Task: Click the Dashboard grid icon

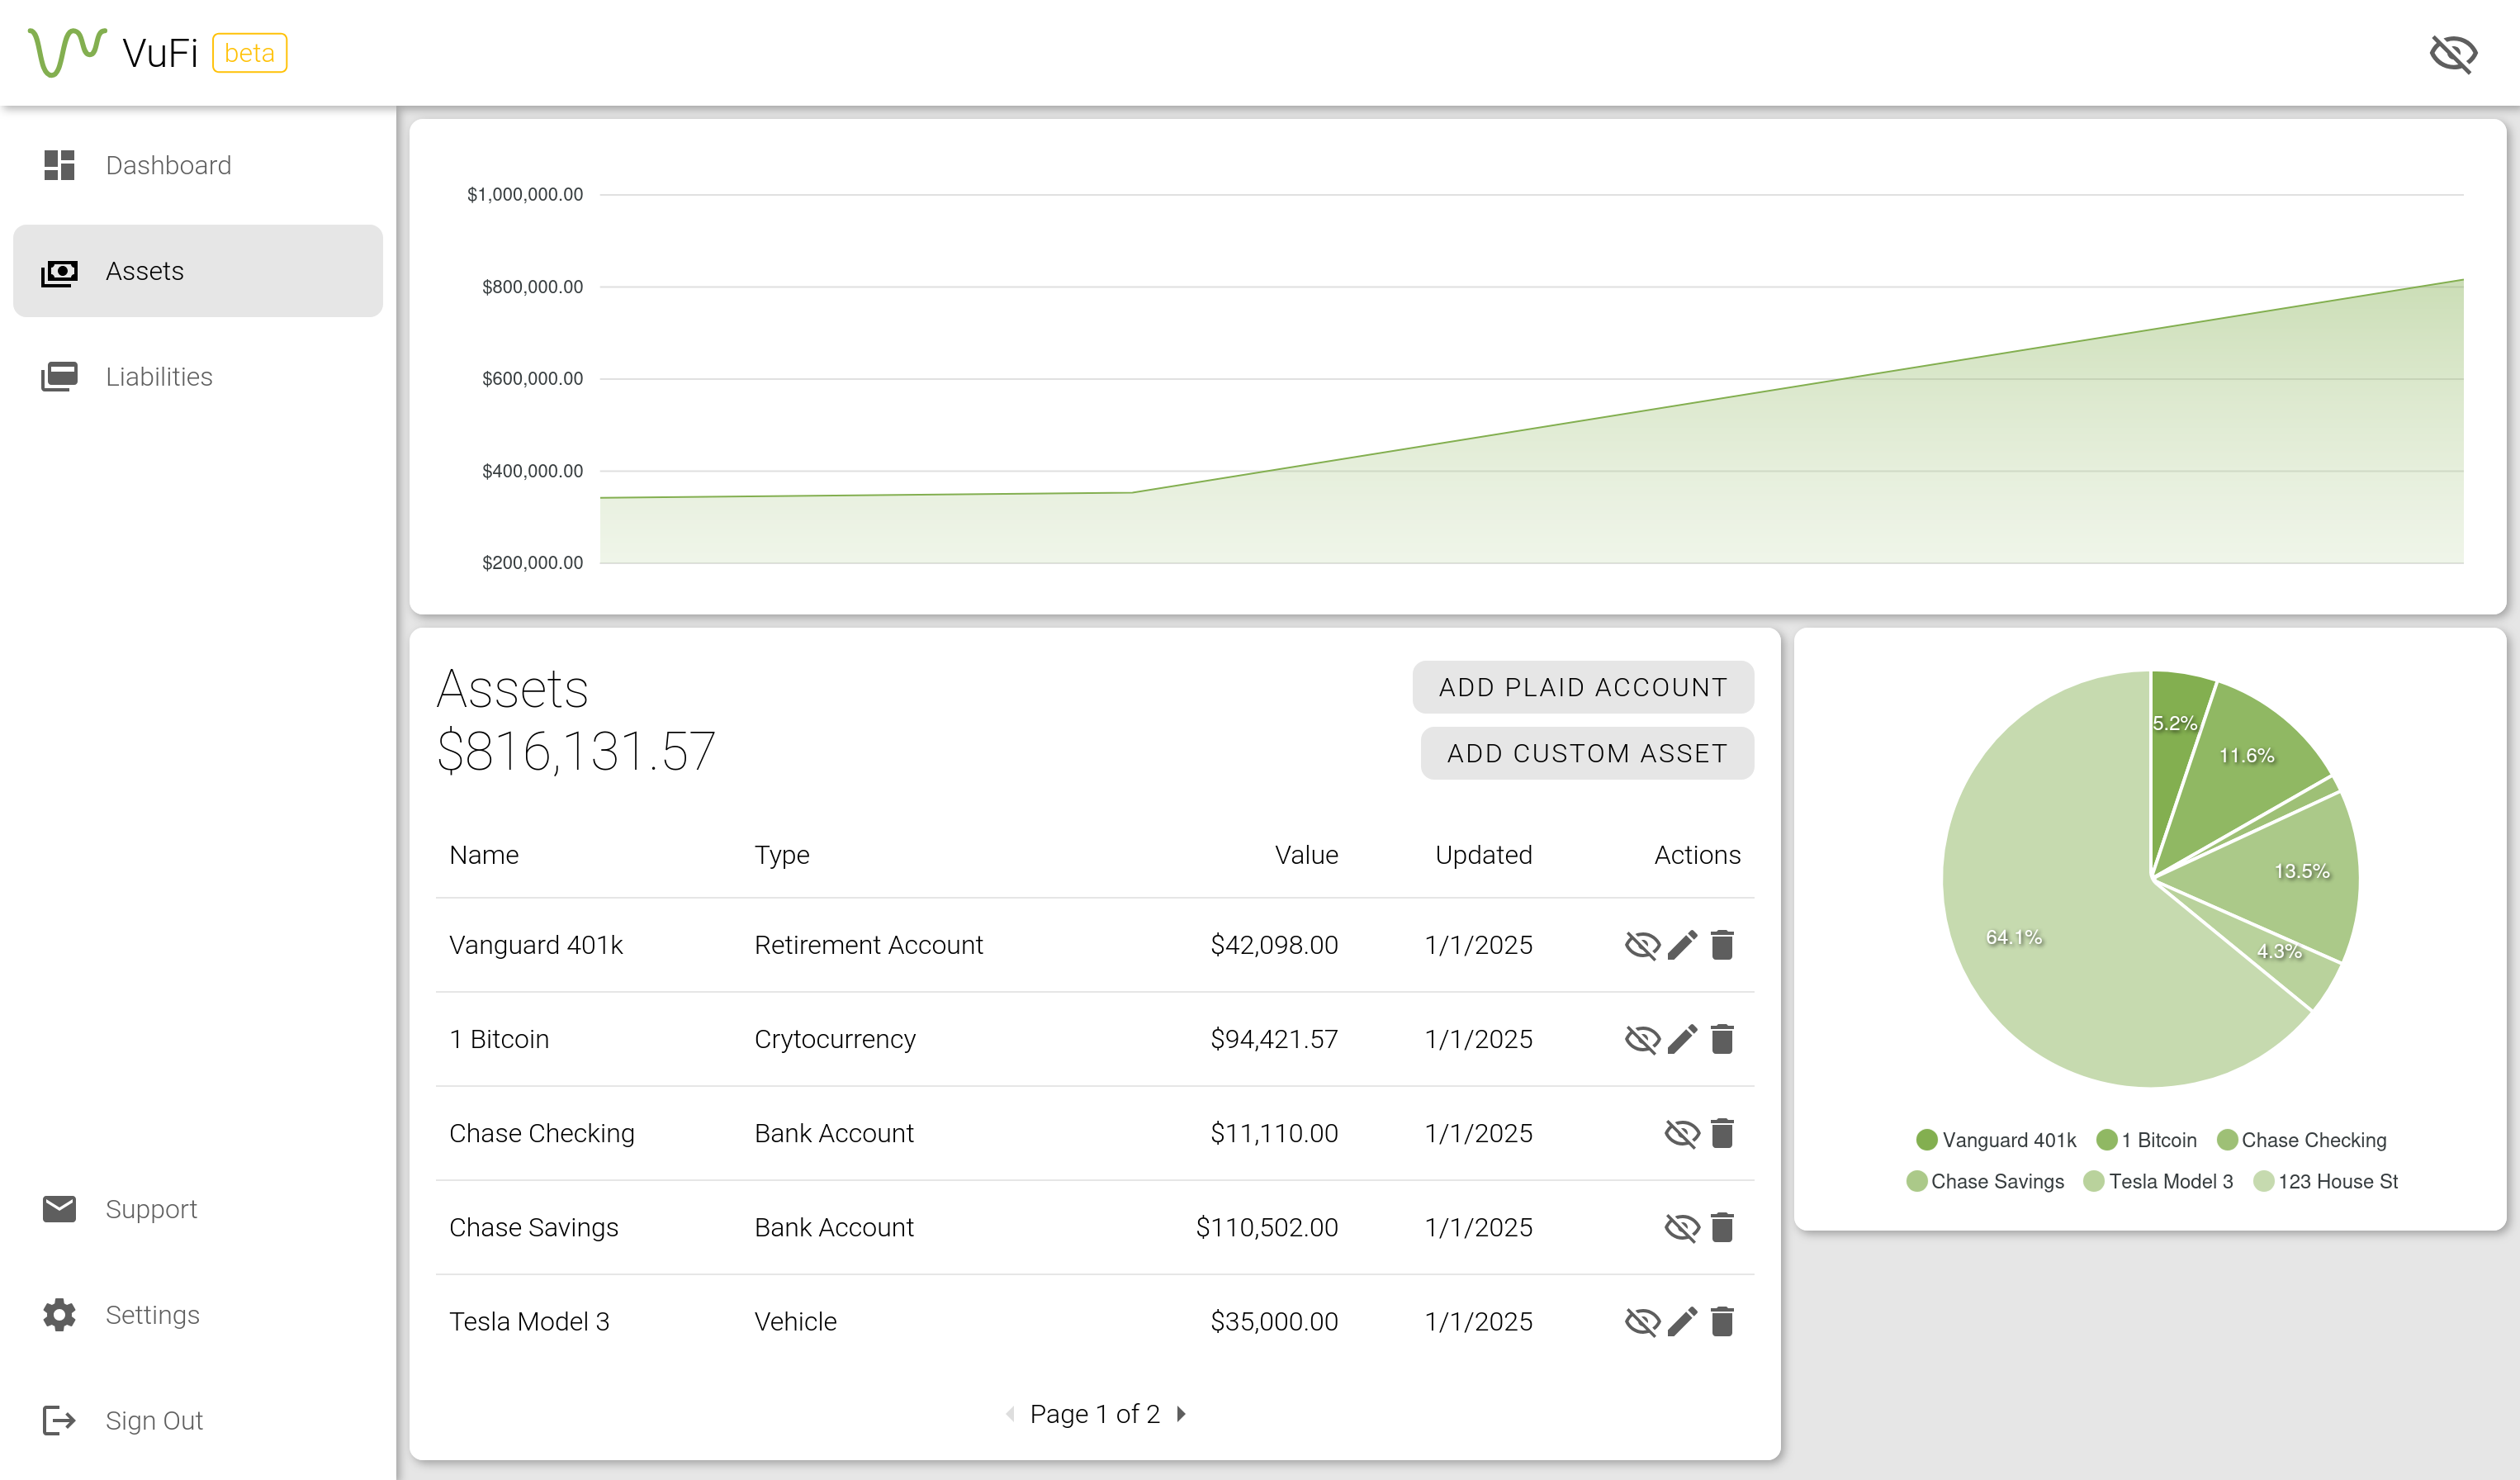Action: (x=59, y=165)
